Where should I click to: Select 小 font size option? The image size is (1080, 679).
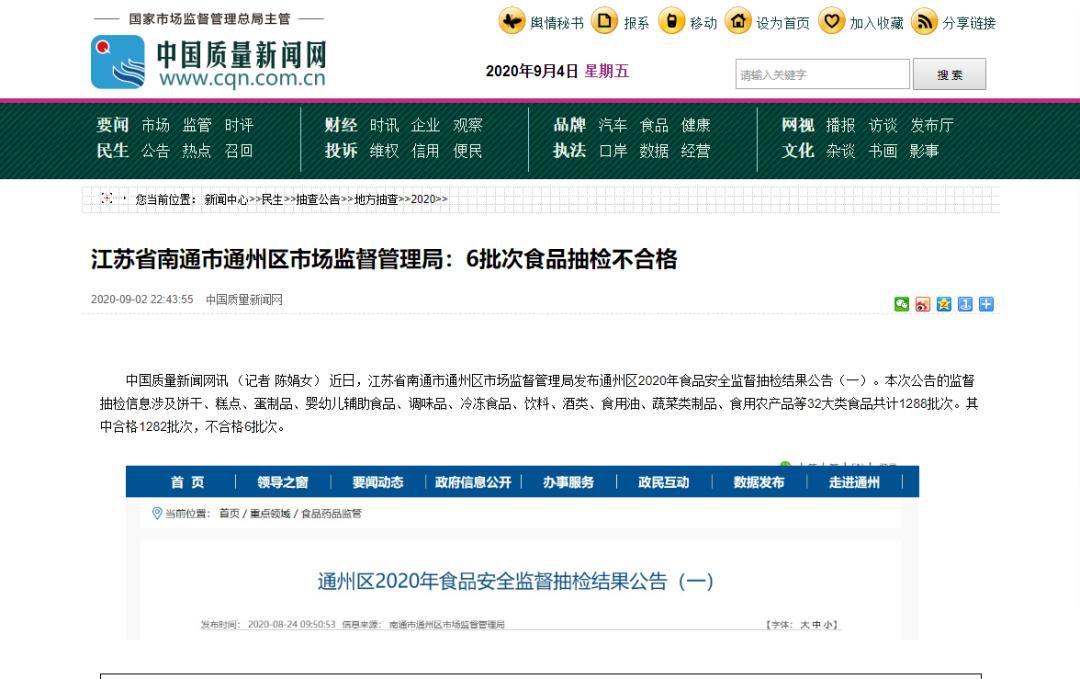pyautogui.click(x=827, y=622)
